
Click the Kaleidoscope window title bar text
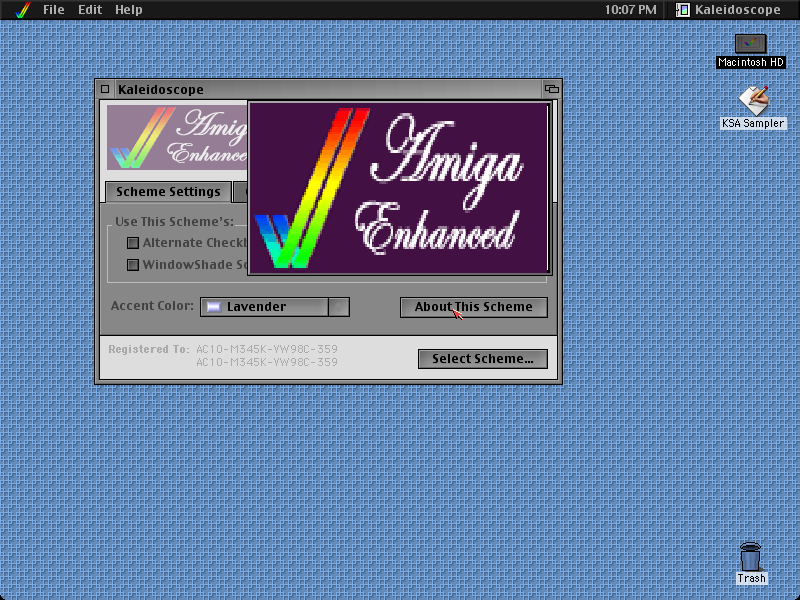pyautogui.click(x=161, y=90)
